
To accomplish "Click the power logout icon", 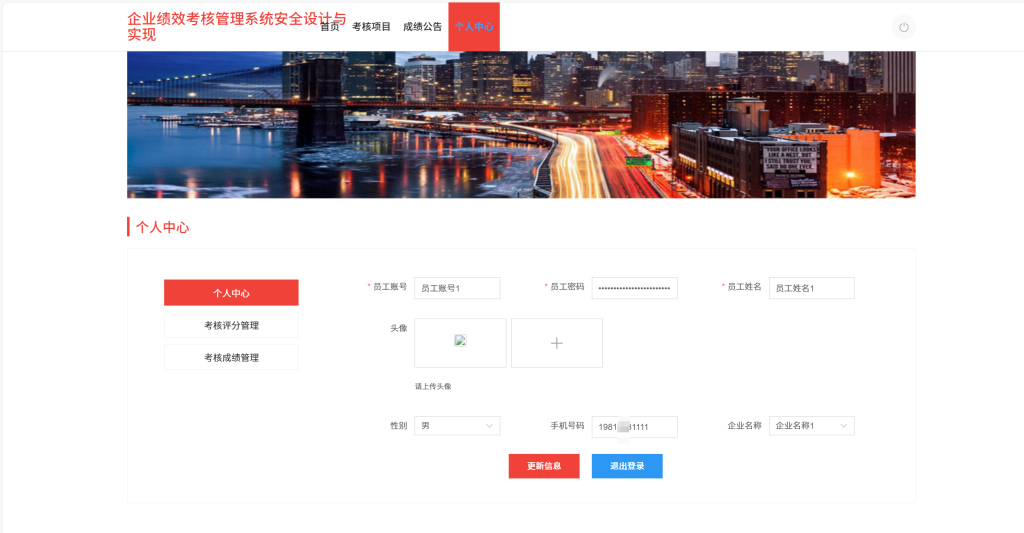I will 904,27.
